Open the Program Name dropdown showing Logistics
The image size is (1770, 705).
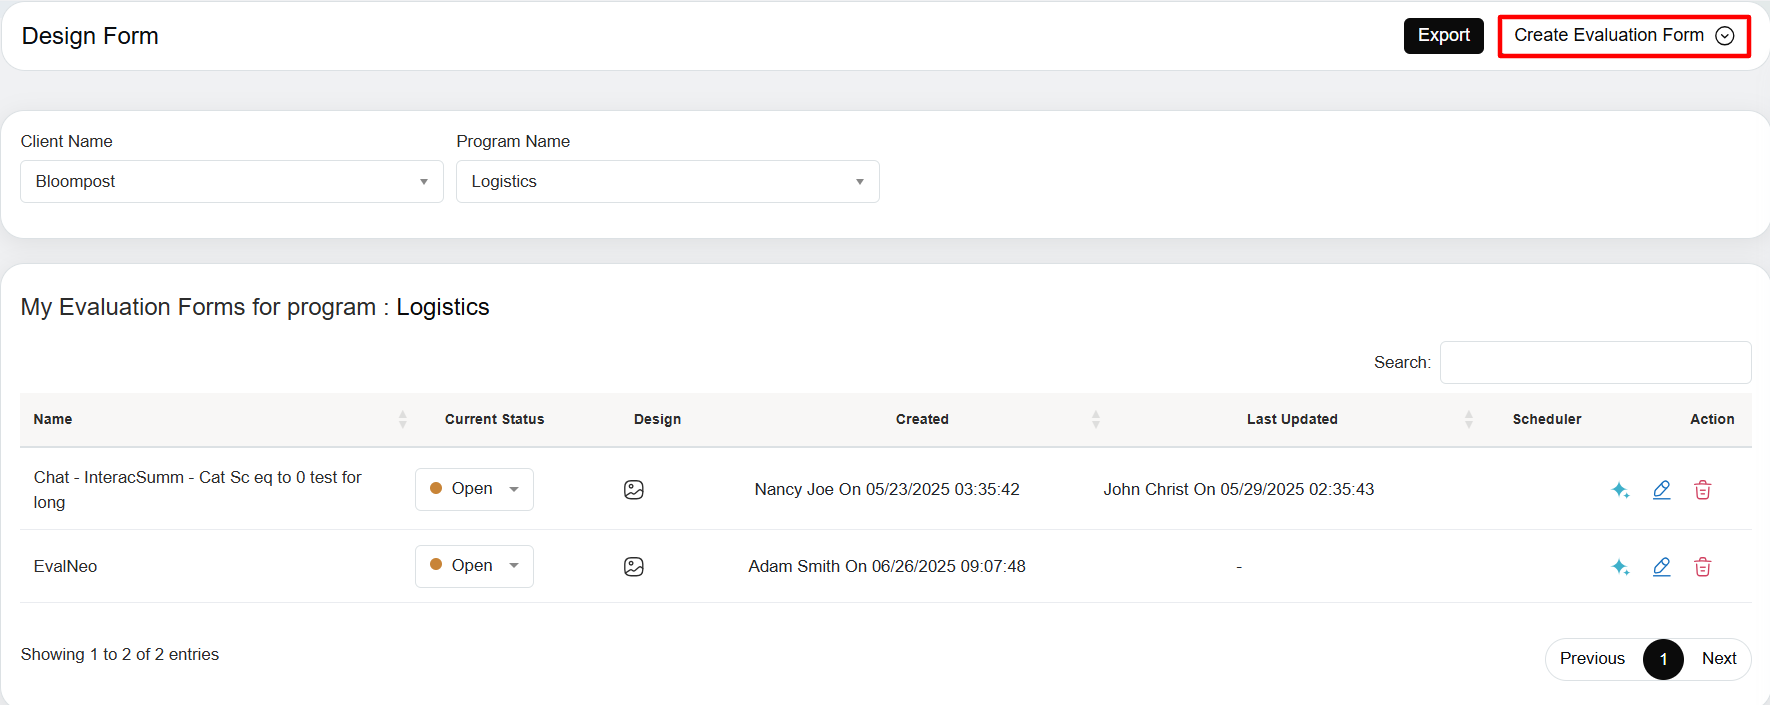[668, 182]
